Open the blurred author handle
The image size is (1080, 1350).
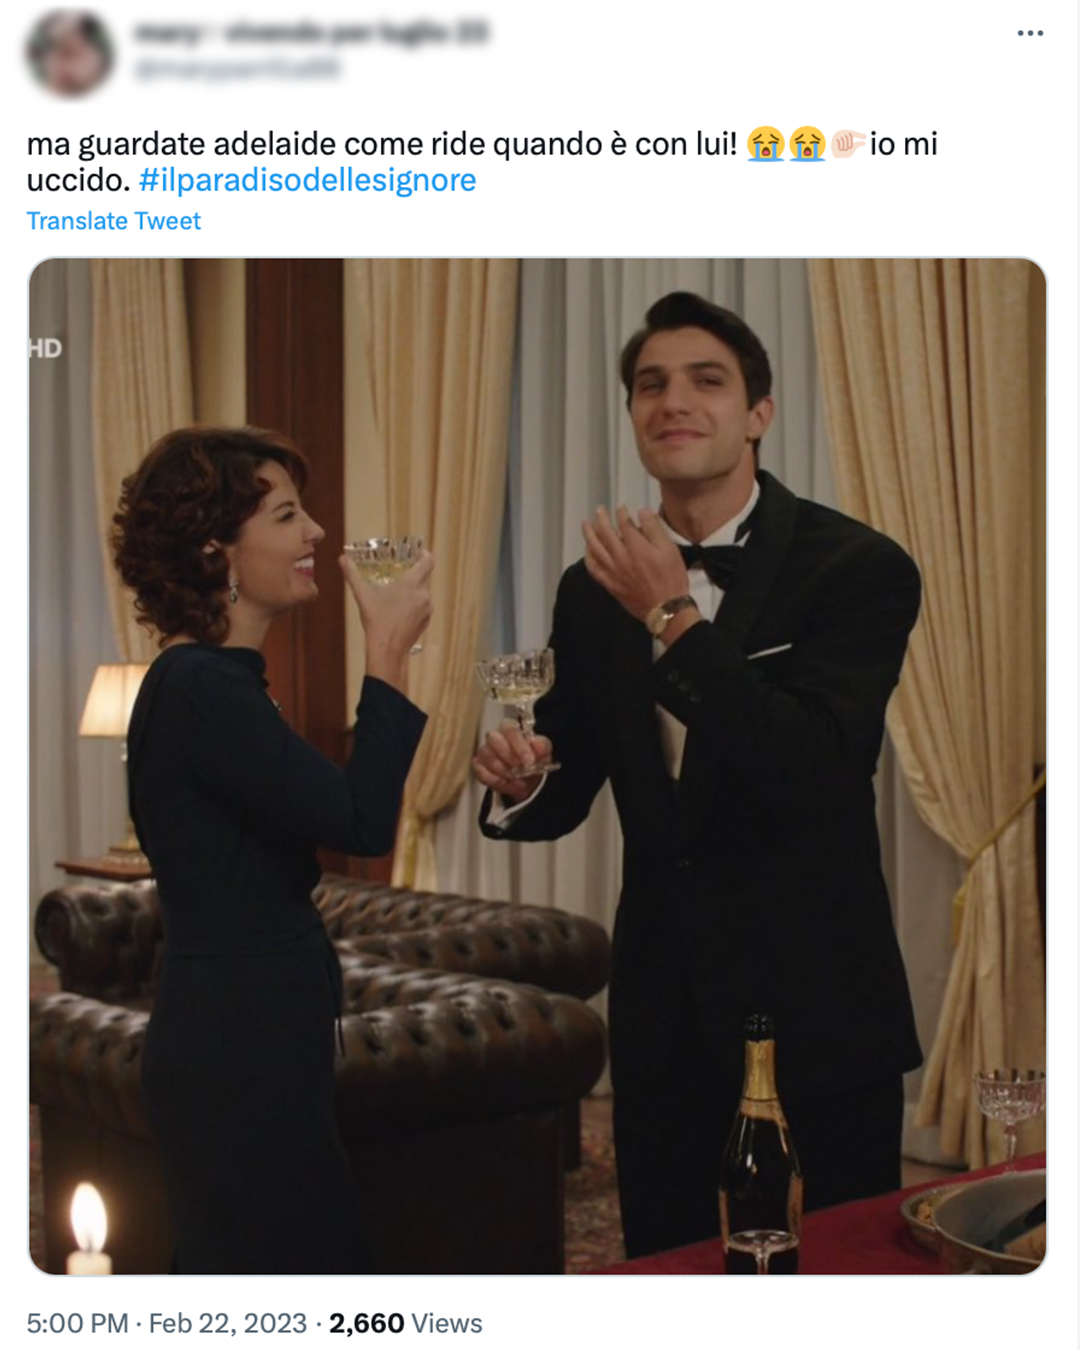[237, 68]
